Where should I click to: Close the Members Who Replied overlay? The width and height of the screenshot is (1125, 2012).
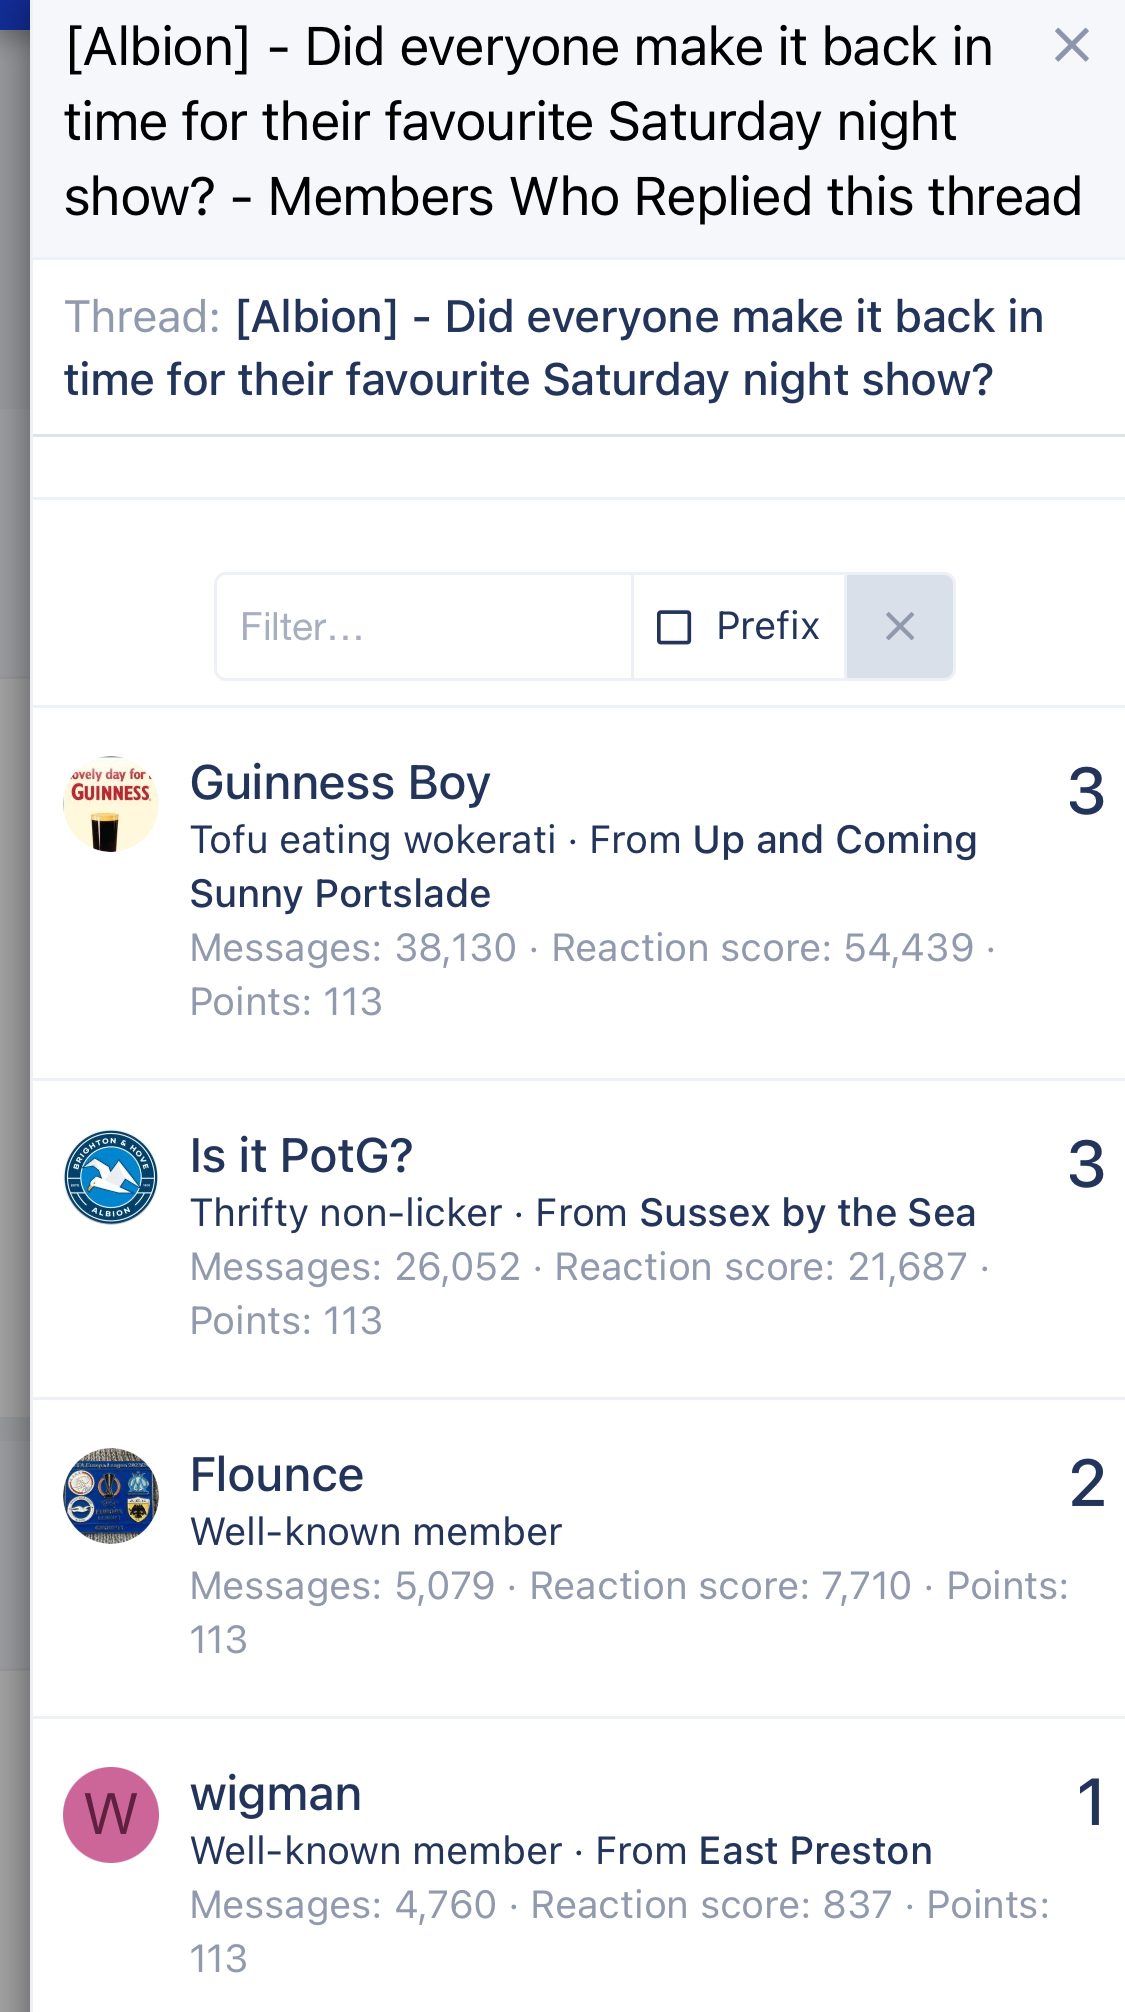[x=1071, y=46]
